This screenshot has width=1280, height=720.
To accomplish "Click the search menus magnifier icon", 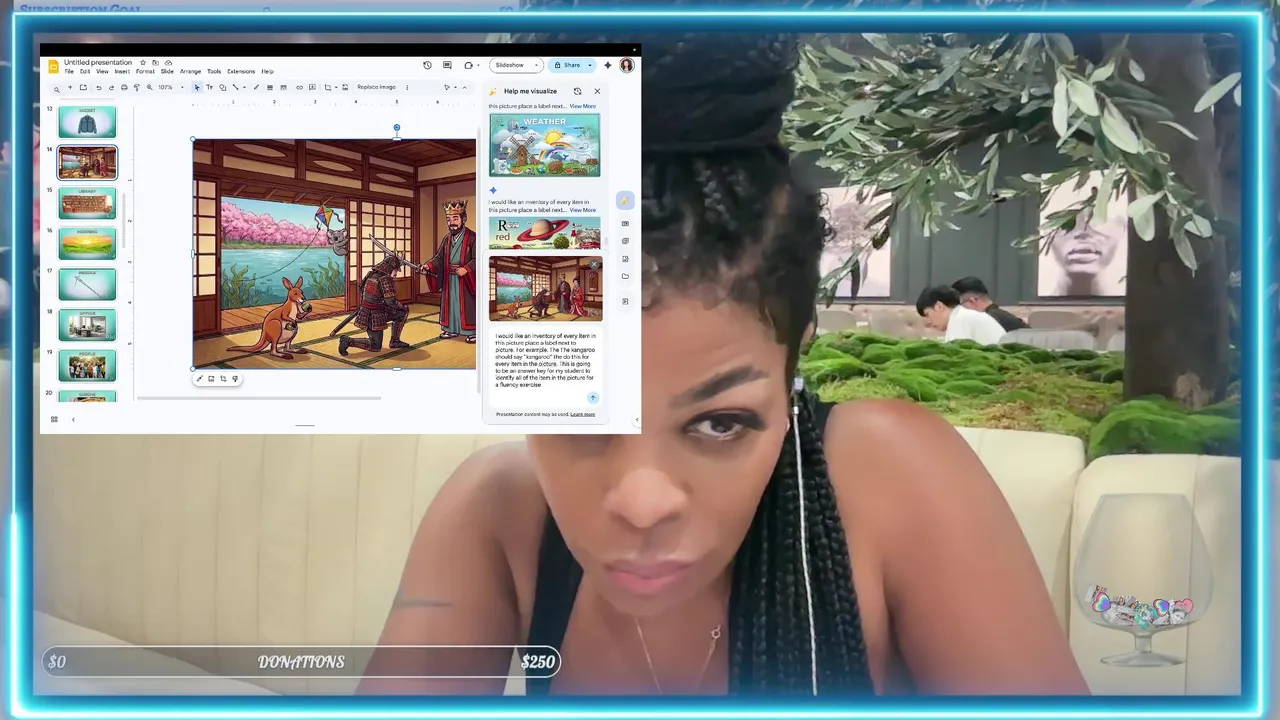I will point(56,88).
